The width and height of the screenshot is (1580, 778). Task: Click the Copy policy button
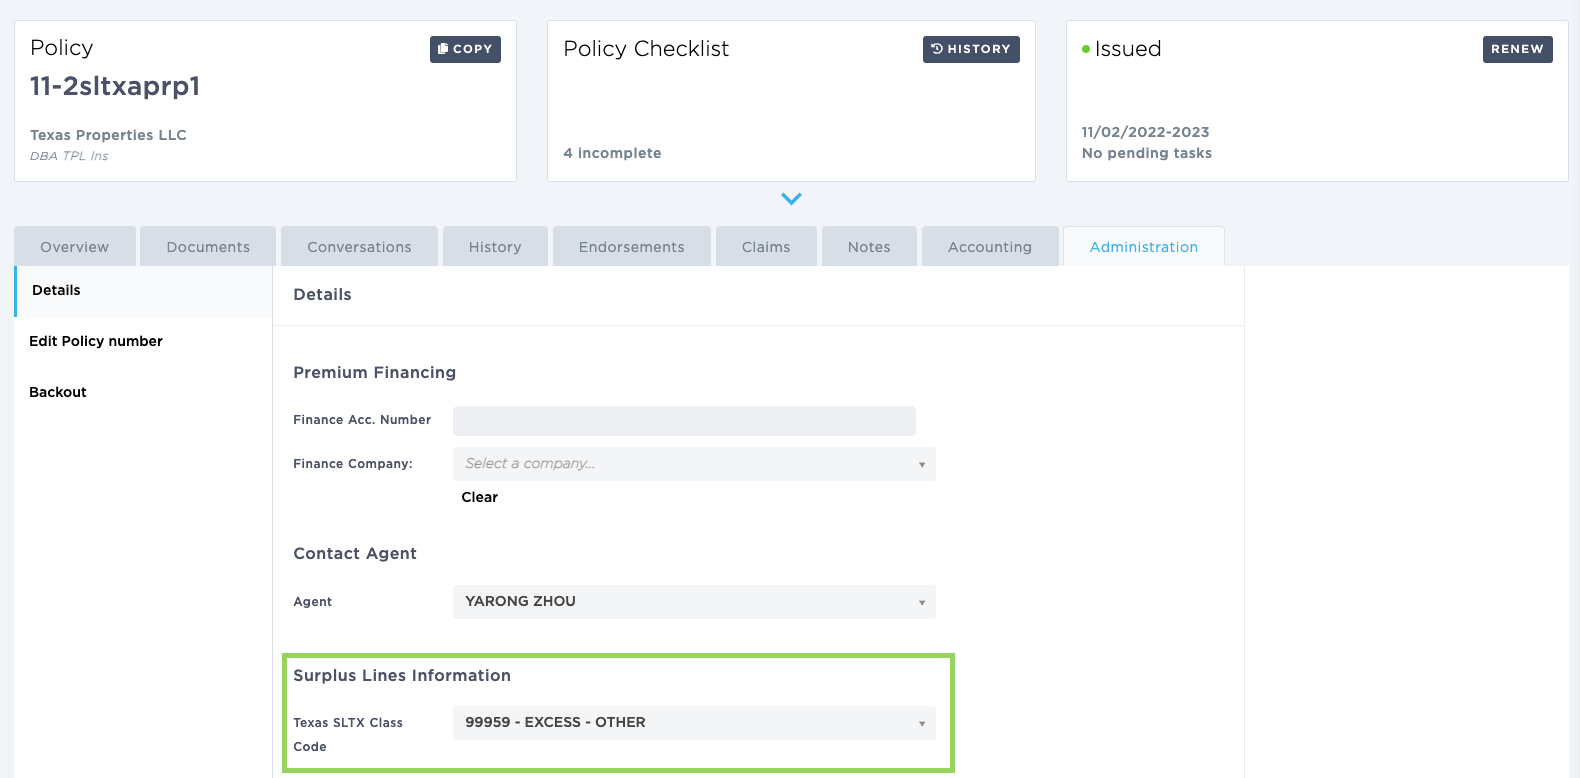point(465,49)
